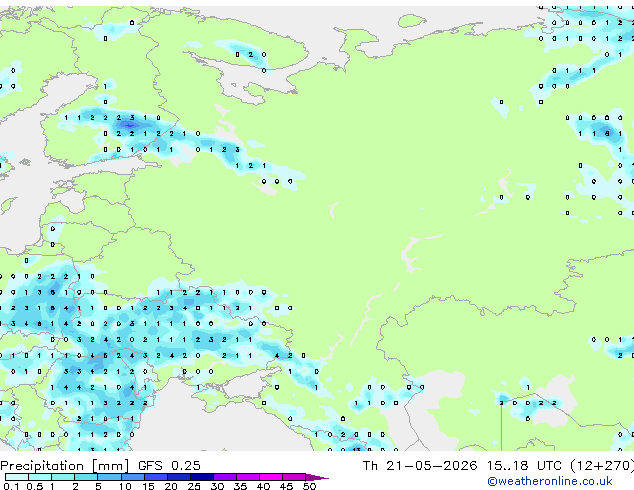Click the above-50 arrow tip of legend
Image resolution: width=634 pixels, height=490 pixels.
pyautogui.click(x=317, y=478)
